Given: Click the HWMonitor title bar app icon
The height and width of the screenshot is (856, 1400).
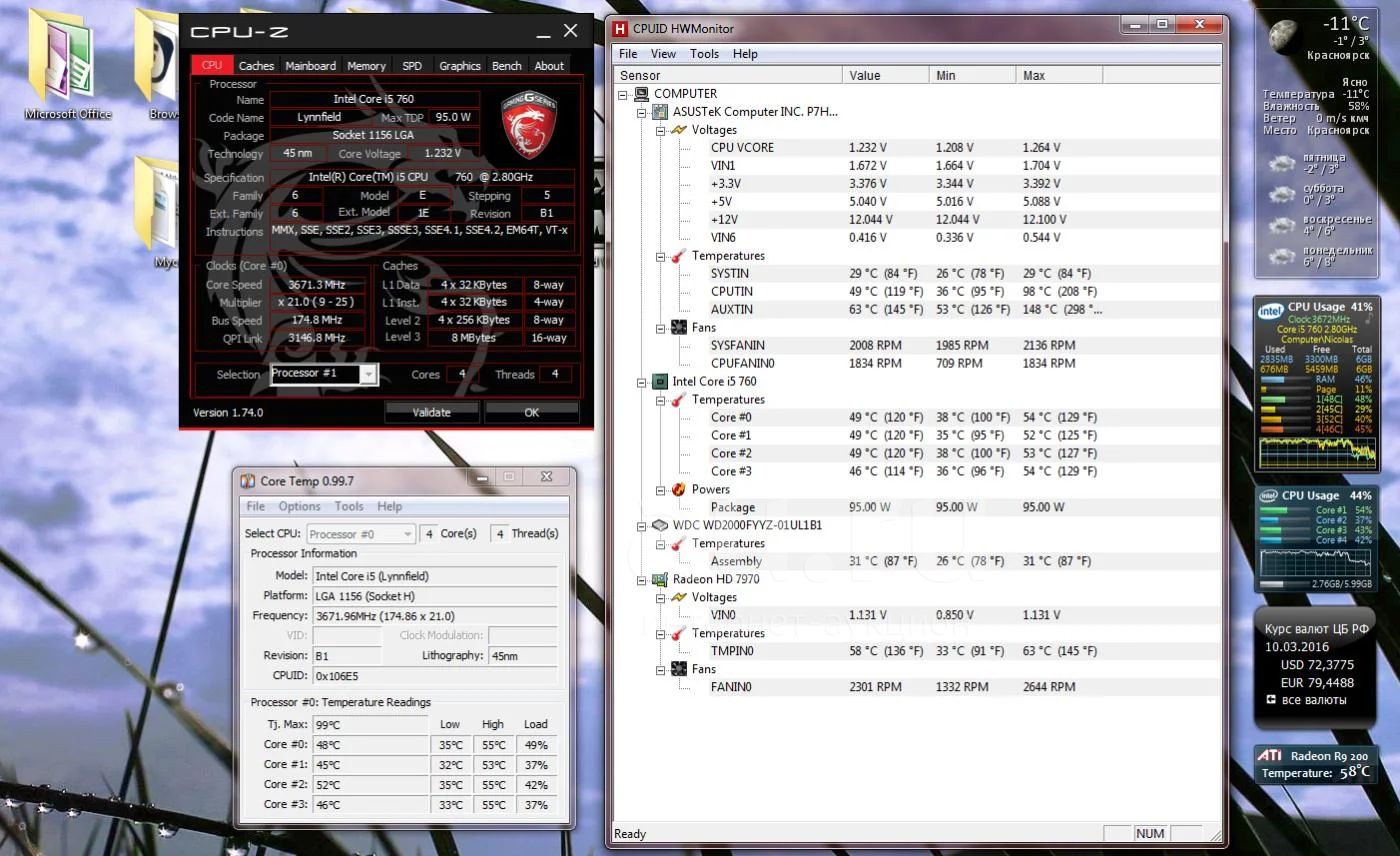Looking at the screenshot, I should [621, 28].
